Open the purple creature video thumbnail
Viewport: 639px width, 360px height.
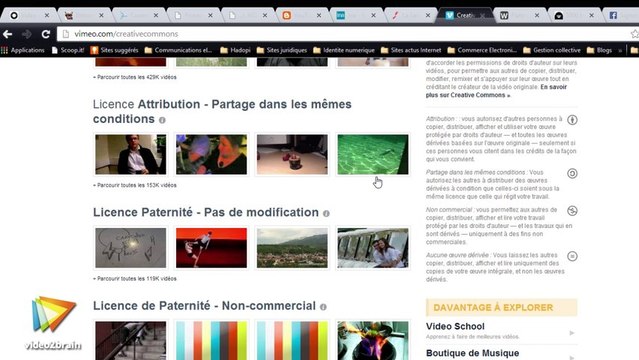211,155
